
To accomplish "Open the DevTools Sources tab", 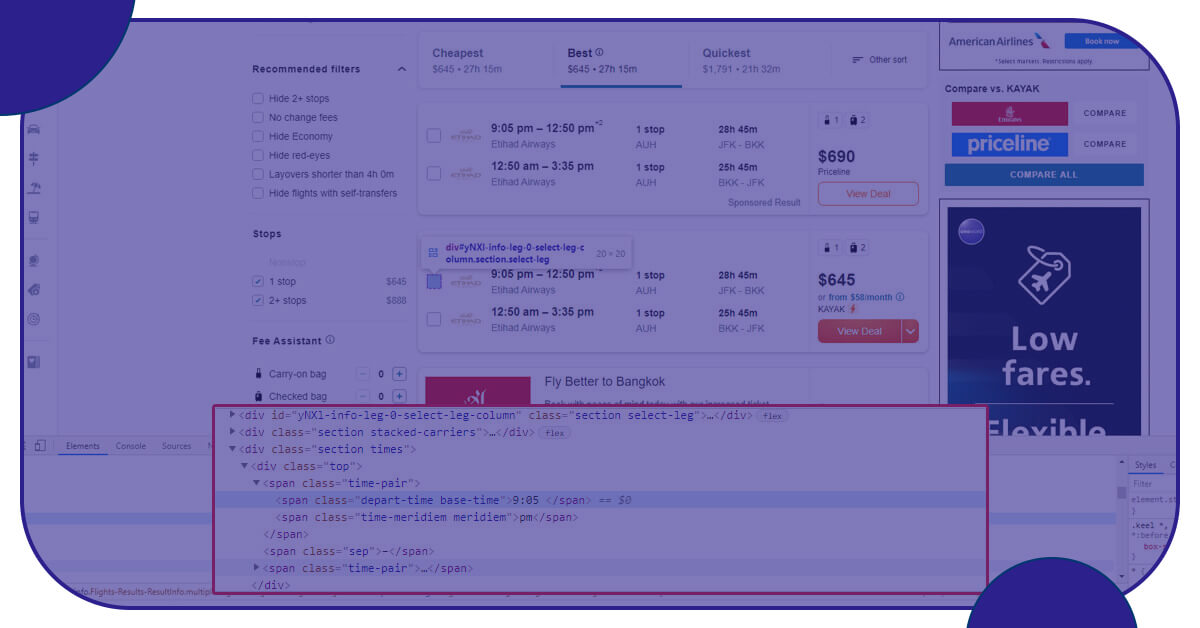I will click(x=176, y=446).
